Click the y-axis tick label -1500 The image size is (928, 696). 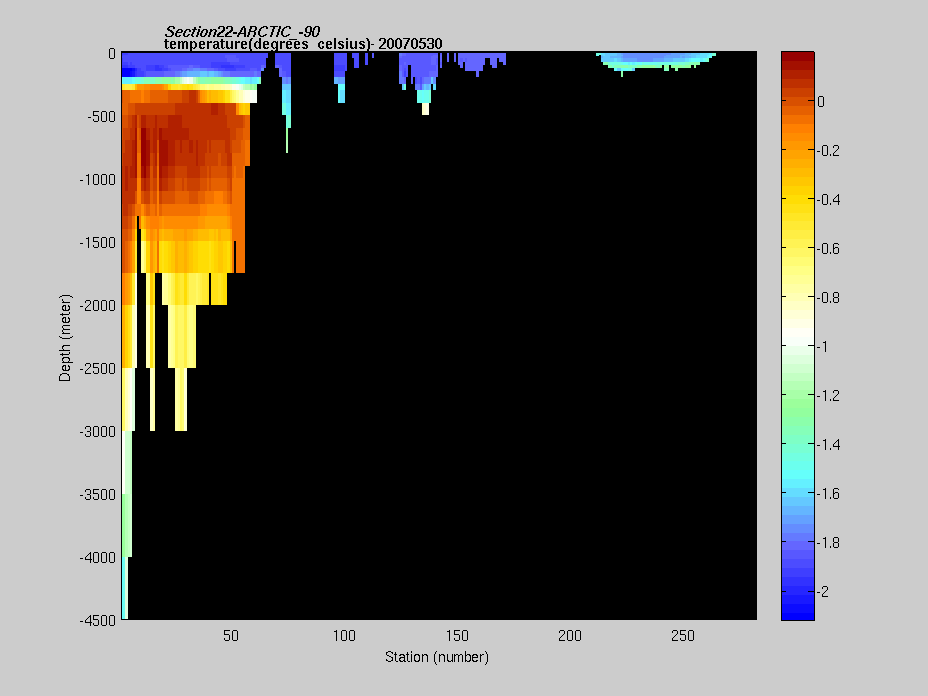(x=98, y=243)
